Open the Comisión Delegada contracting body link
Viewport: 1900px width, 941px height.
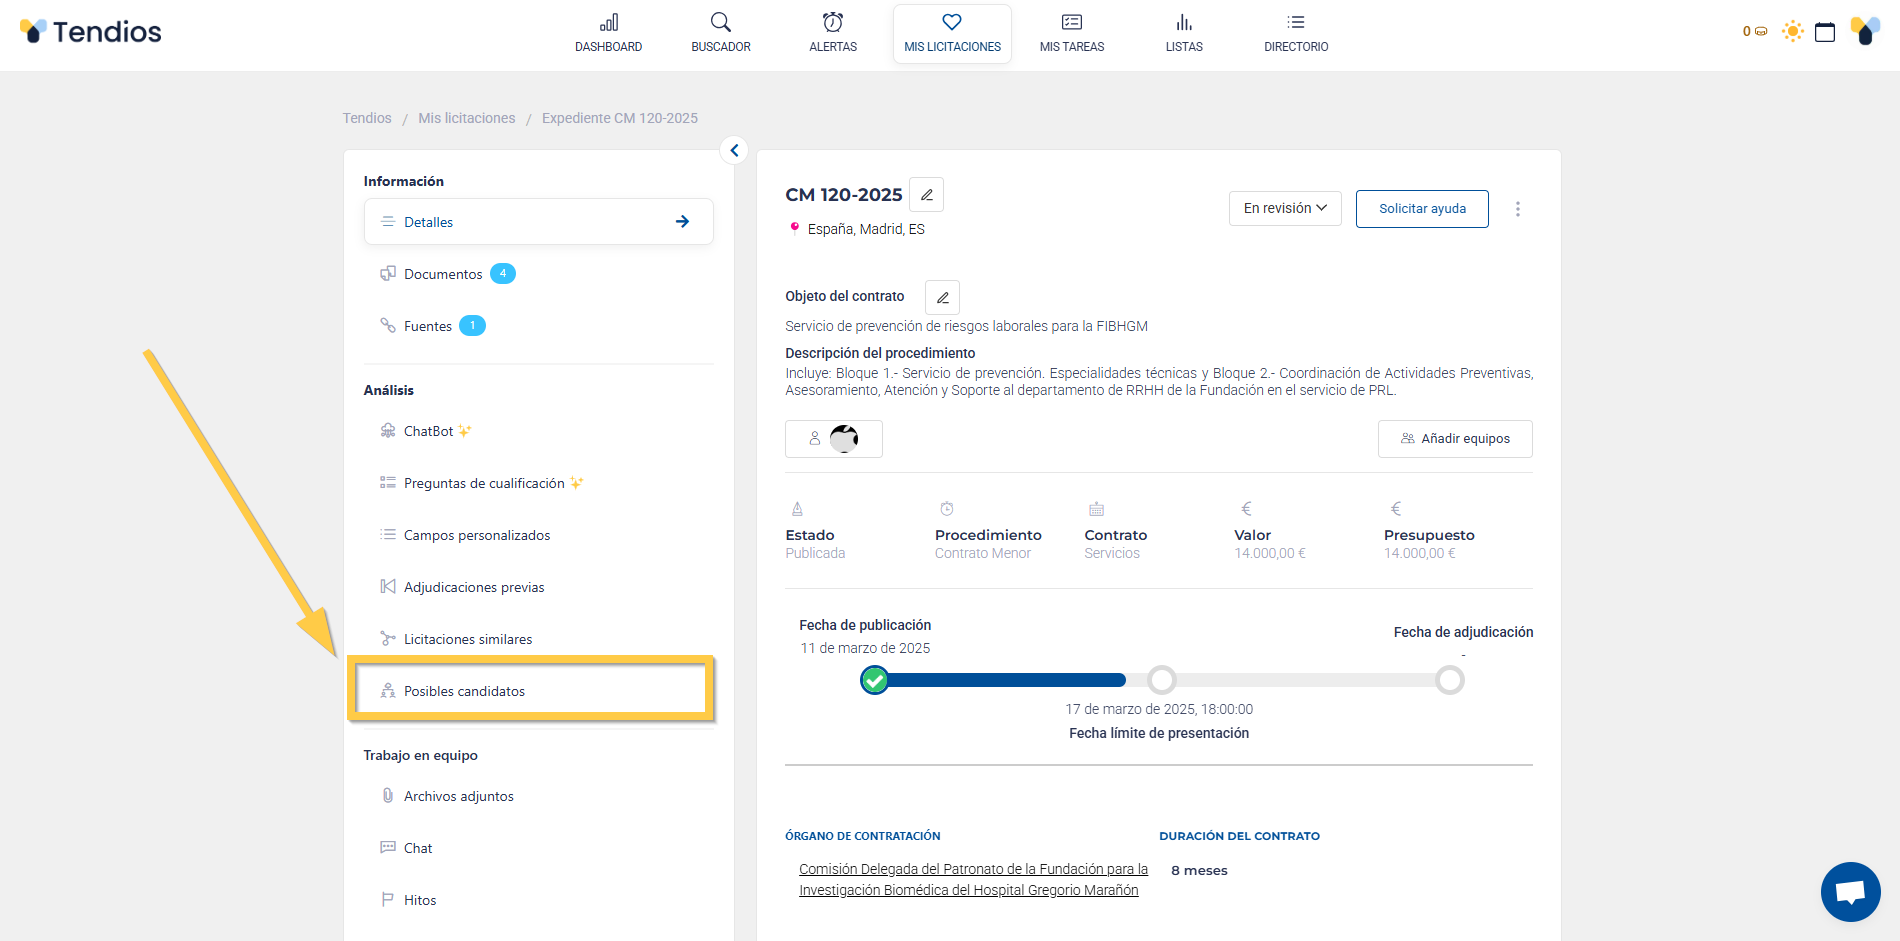pyautogui.click(x=972, y=880)
